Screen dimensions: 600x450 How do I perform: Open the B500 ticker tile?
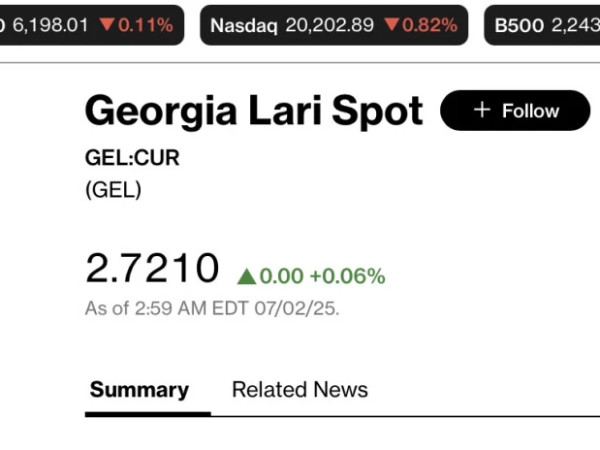pos(542,25)
